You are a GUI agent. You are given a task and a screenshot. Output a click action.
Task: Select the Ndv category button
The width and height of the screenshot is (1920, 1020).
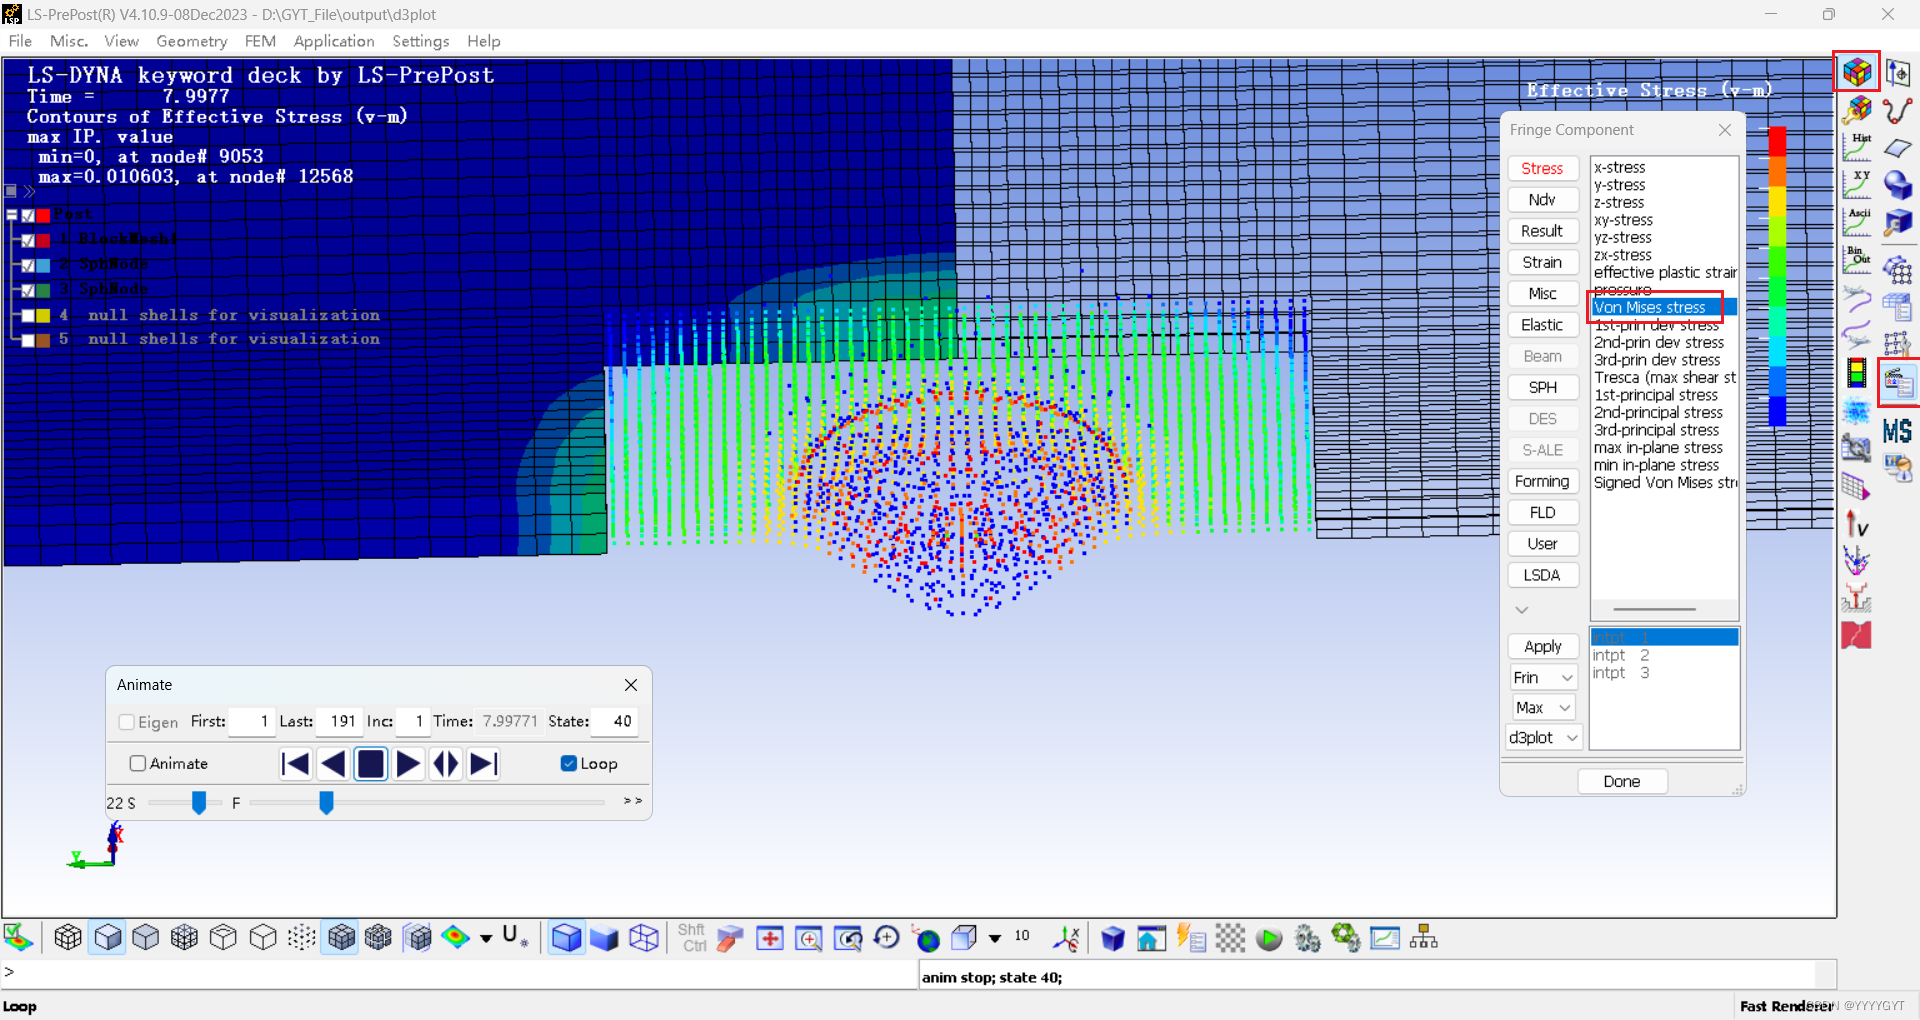tap(1543, 199)
